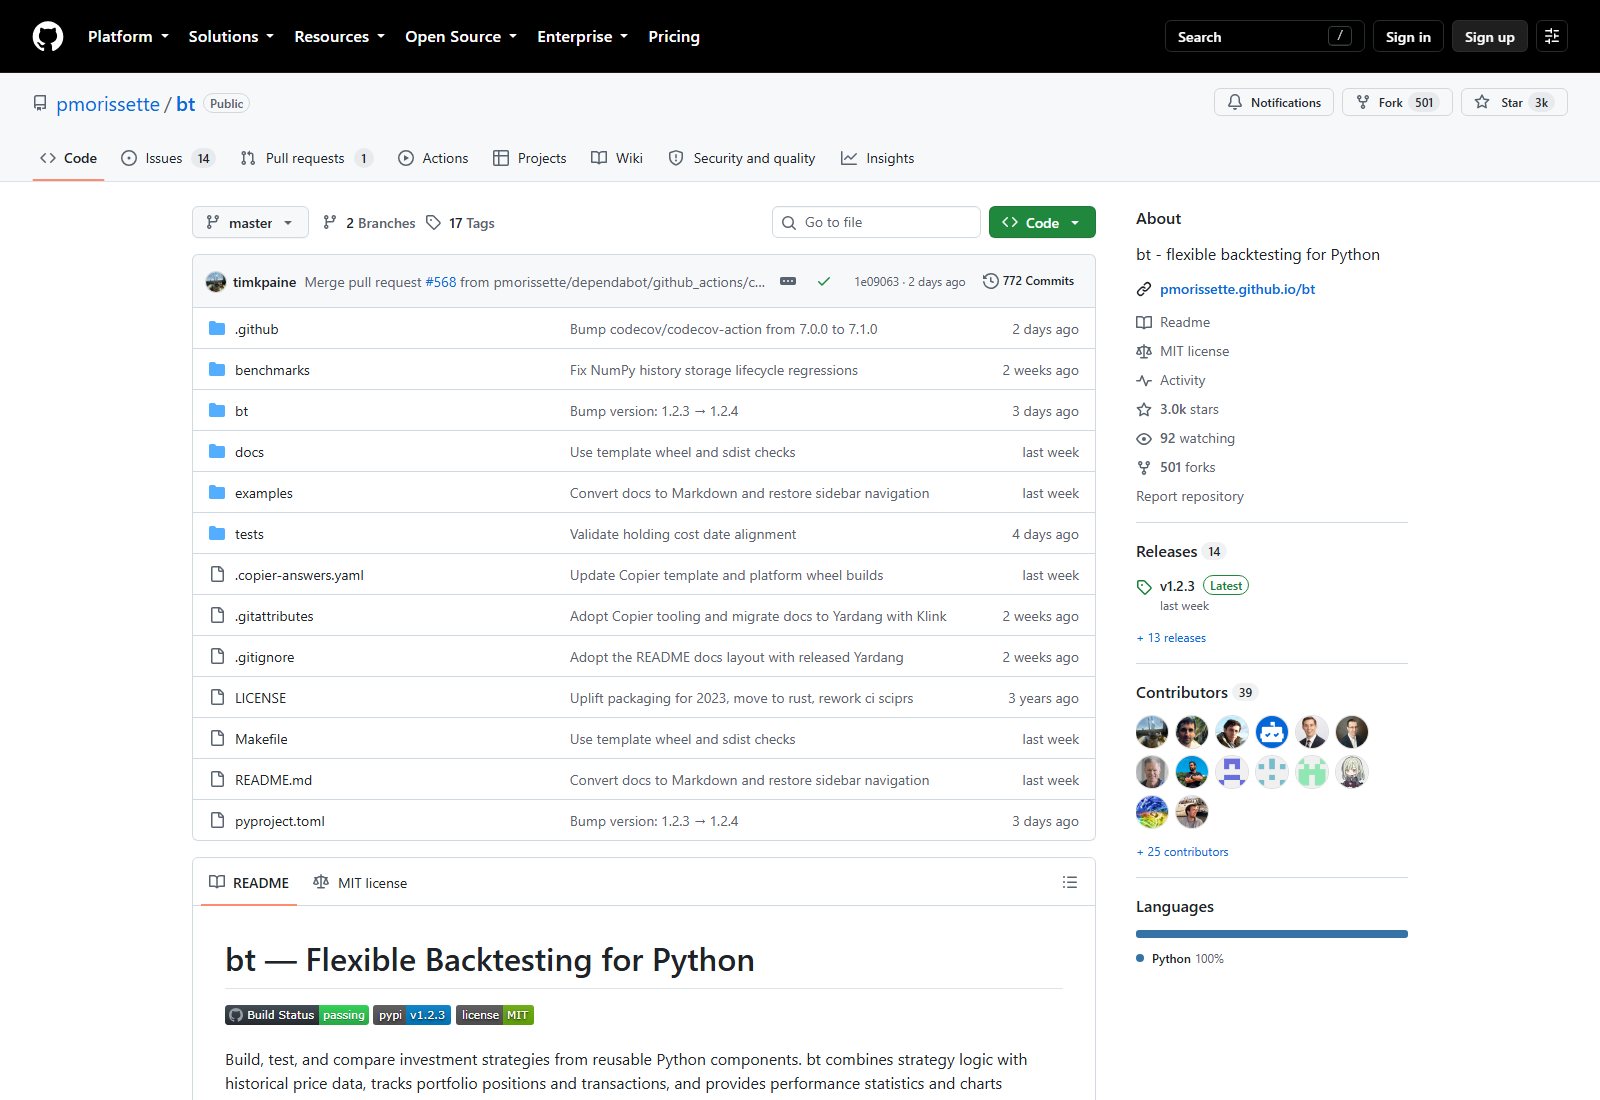Viewport: 1600px width, 1100px height.
Task: Click the Sign up button
Action: 1490,37
